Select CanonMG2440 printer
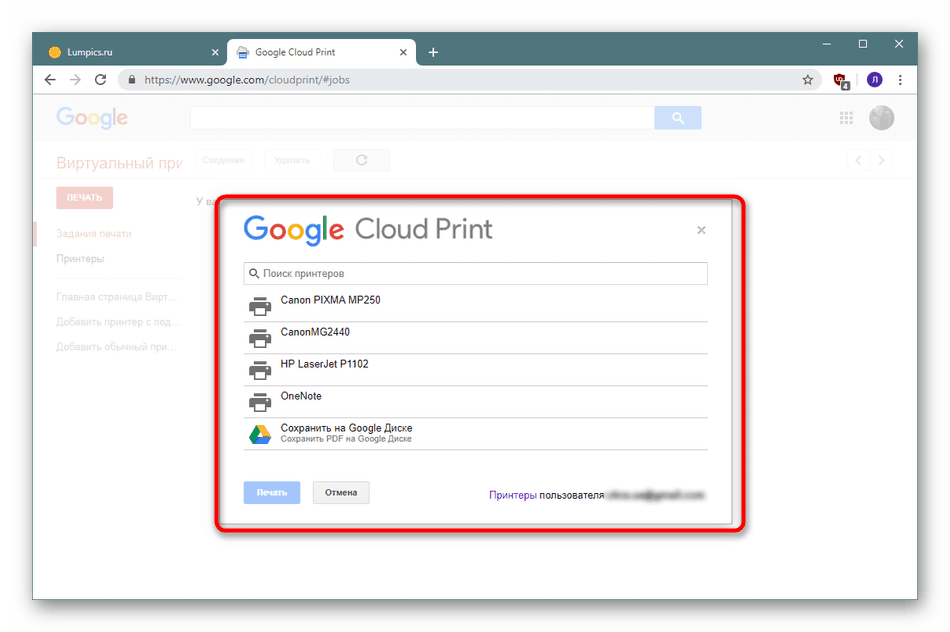This screenshot has width=950, height=632. [476, 338]
